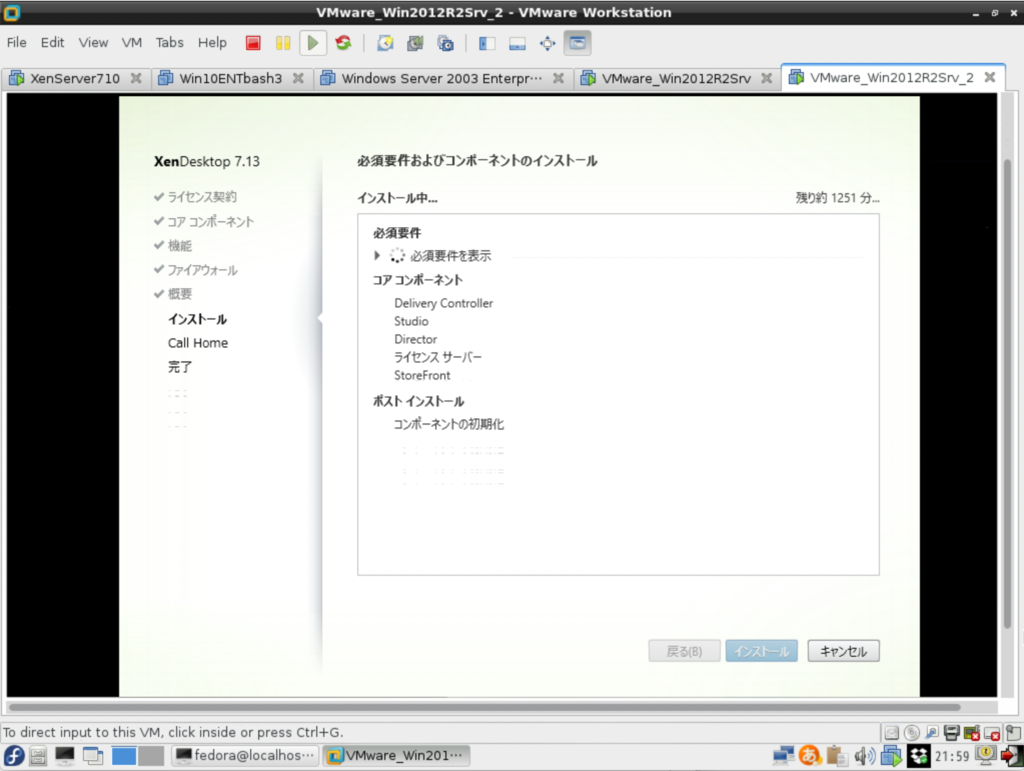The image size is (1024, 771).
Task: Click the VMware_Win201 taskbar button
Action: (x=397, y=756)
